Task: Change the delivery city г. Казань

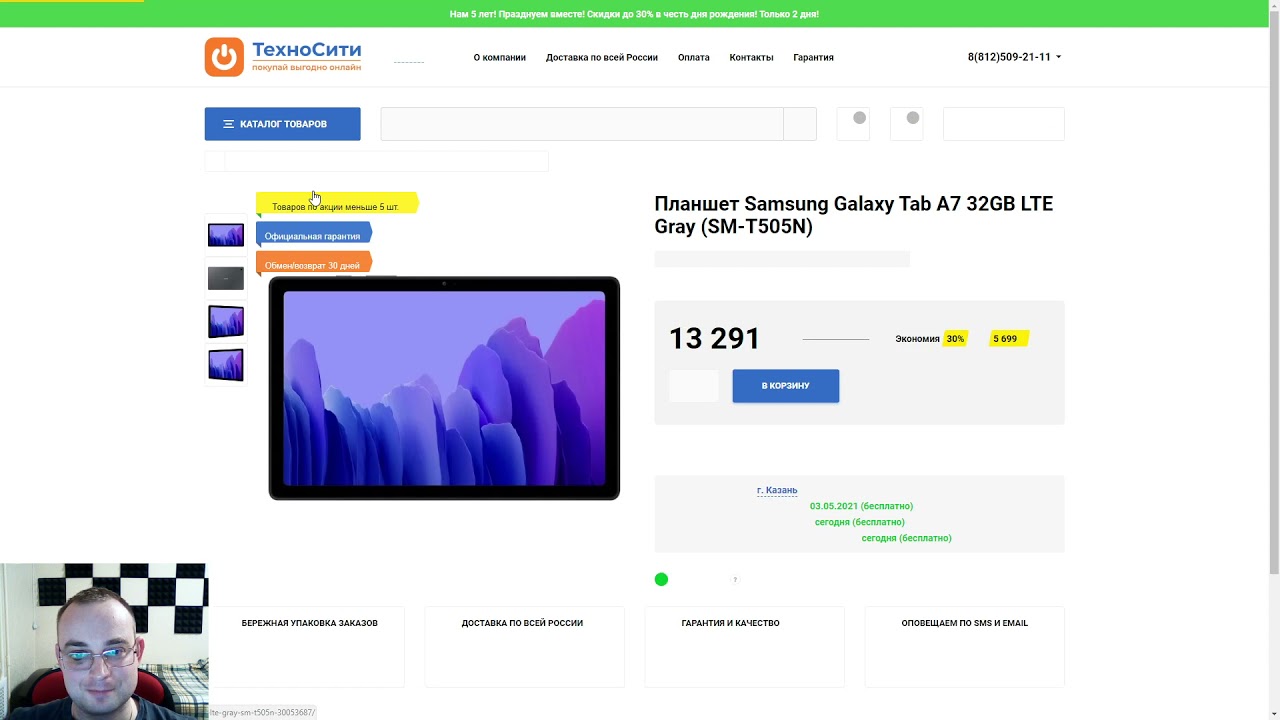Action: pyautogui.click(x=777, y=490)
